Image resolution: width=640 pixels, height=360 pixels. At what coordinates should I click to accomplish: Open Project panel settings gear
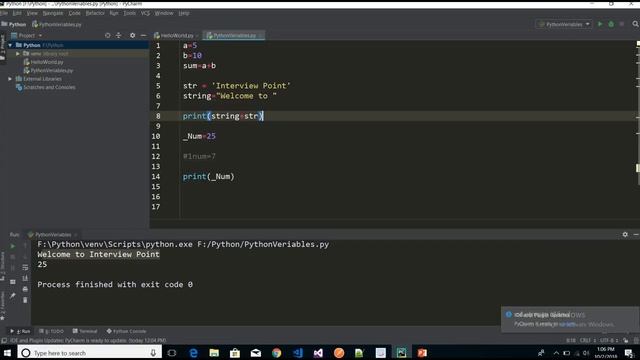132,36
